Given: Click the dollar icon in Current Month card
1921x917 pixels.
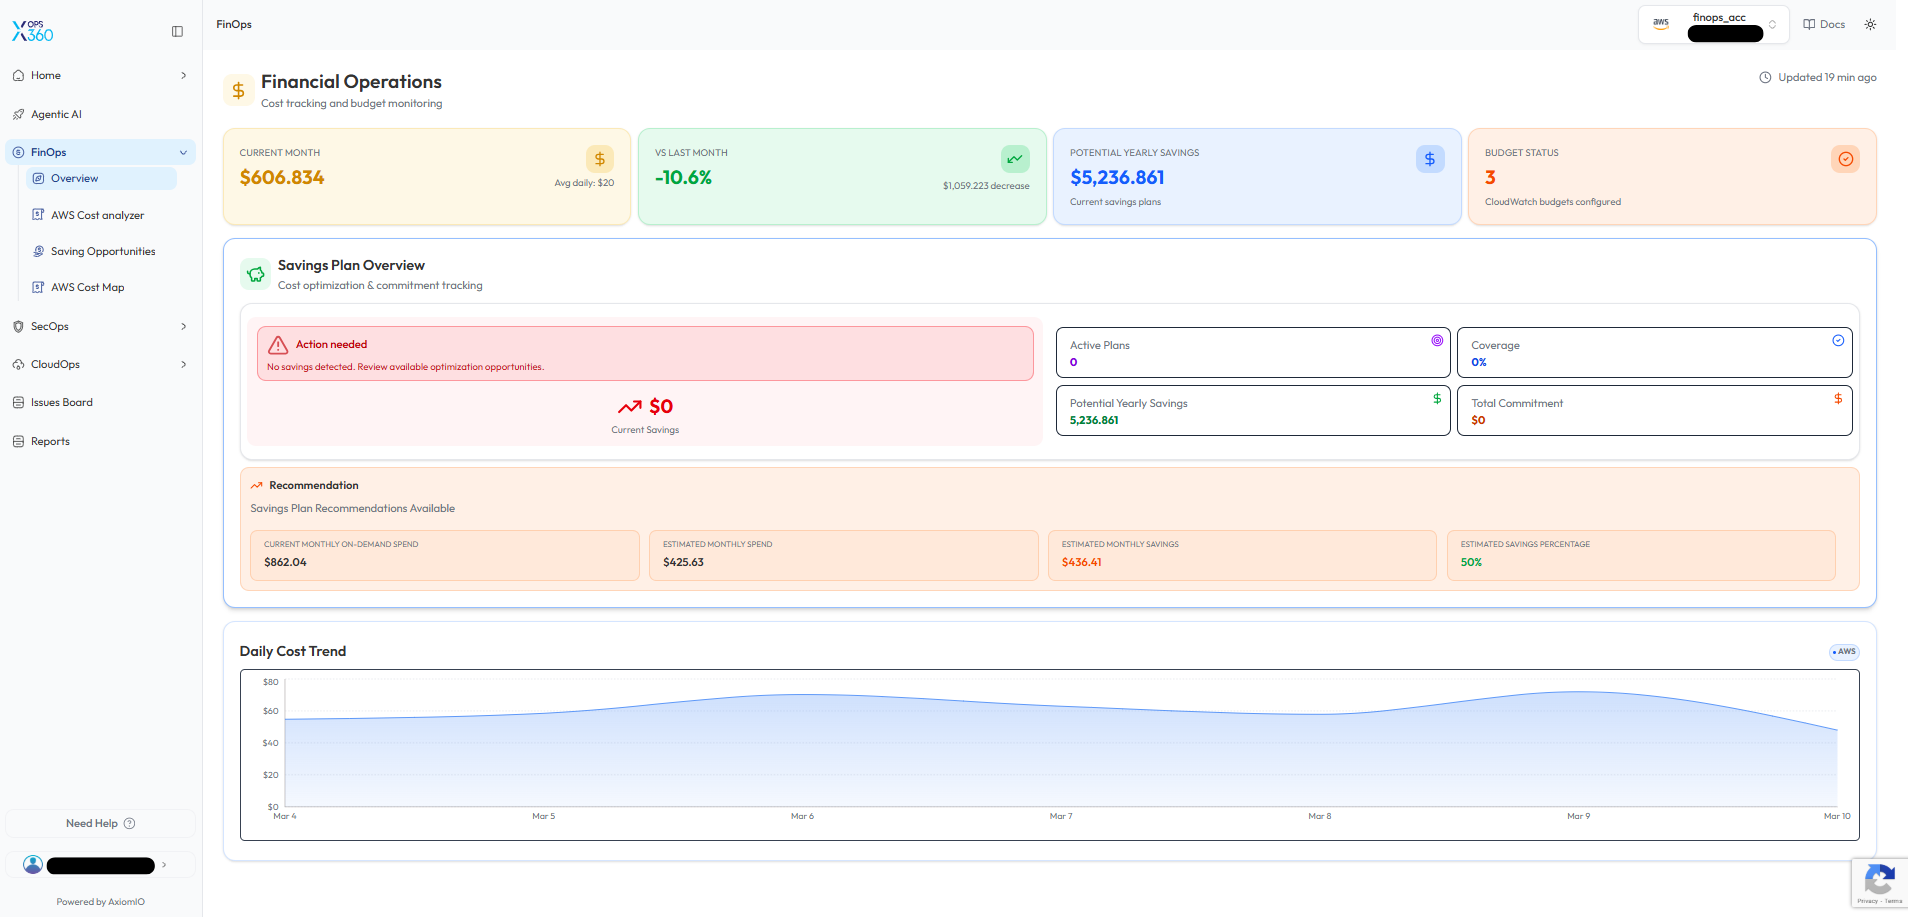Looking at the screenshot, I should (600, 159).
